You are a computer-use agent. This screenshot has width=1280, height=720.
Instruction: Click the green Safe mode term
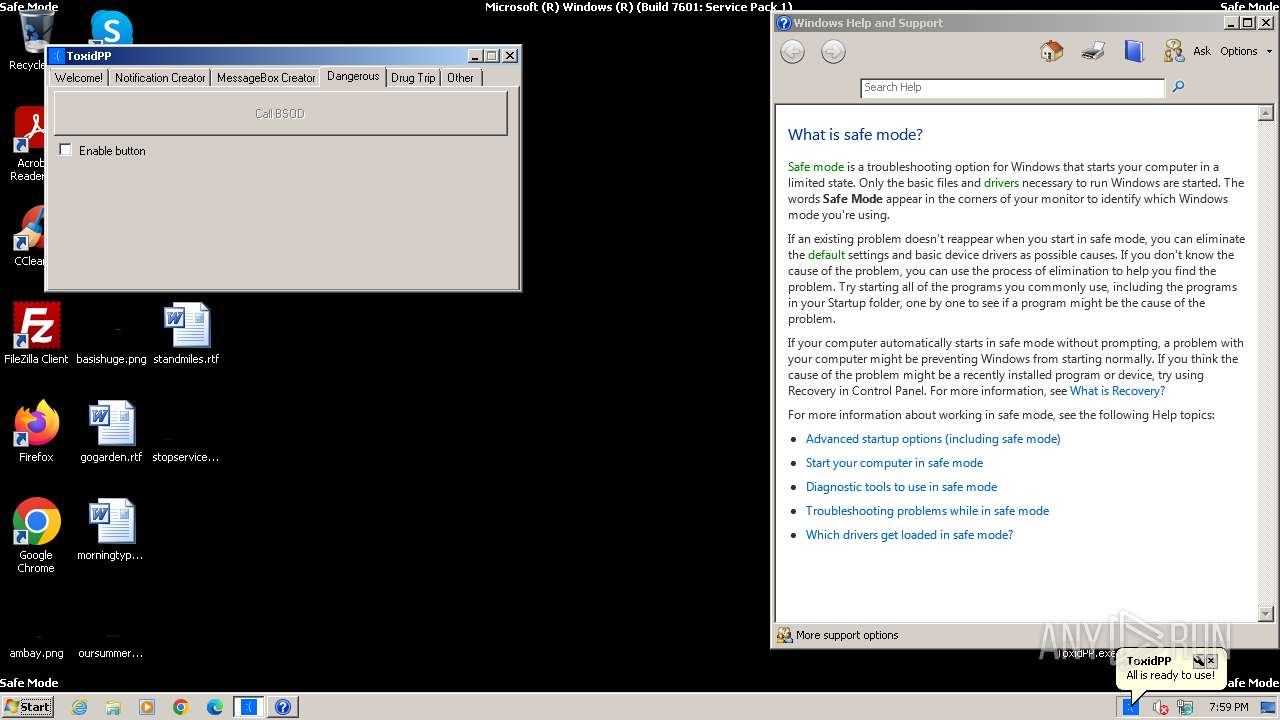tap(816, 167)
